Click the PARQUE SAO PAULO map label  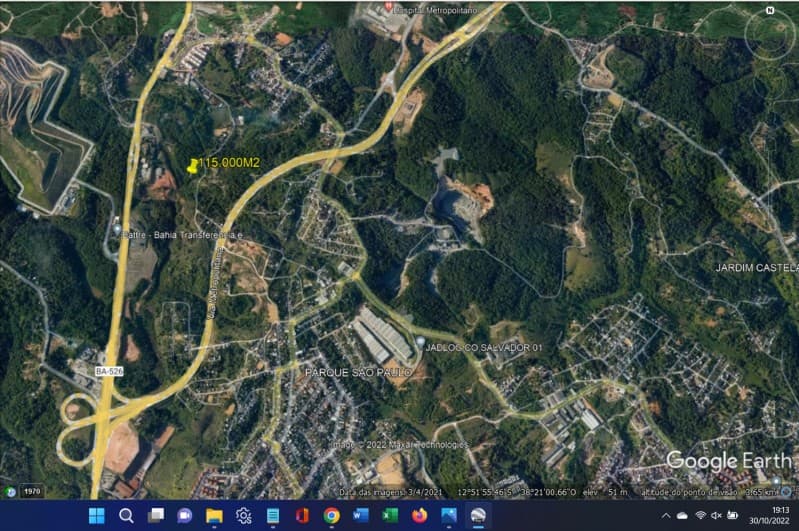click(x=358, y=373)
